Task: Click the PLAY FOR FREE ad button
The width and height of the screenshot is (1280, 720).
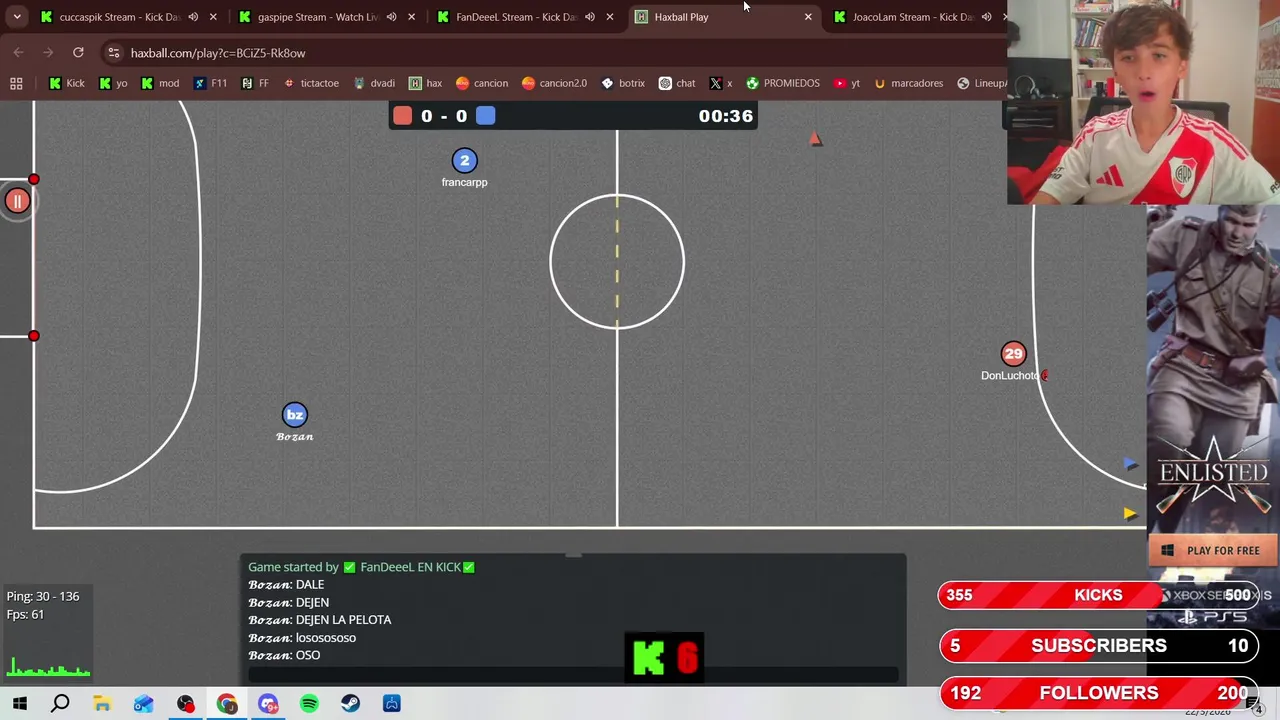Action: click(x=1214, y=550)
